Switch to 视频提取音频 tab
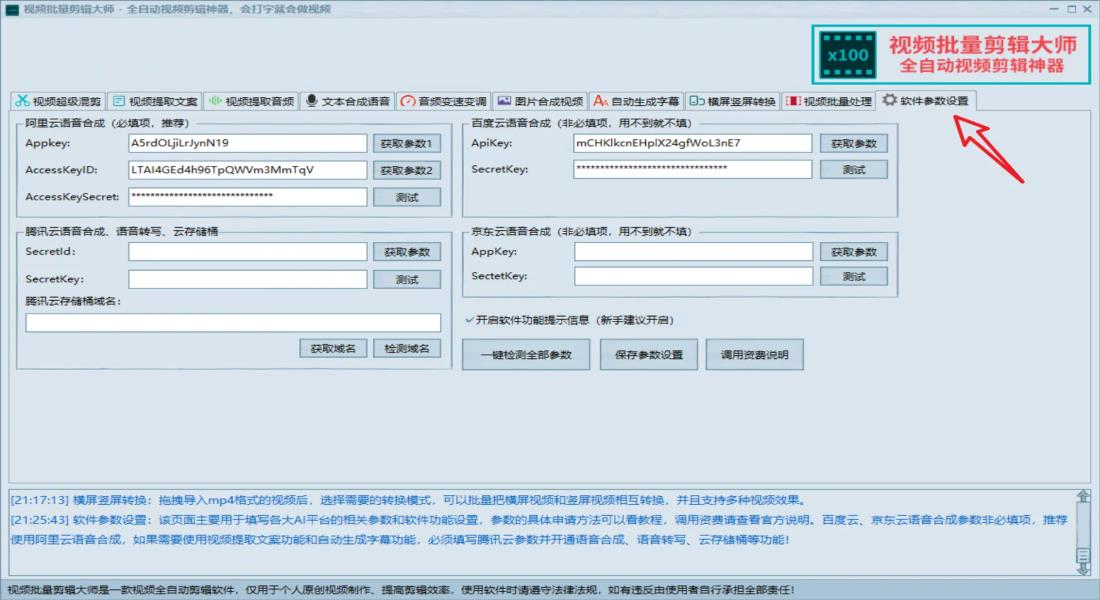The image size is (1100, 600). pyautogui.click(x=250, y=101)
